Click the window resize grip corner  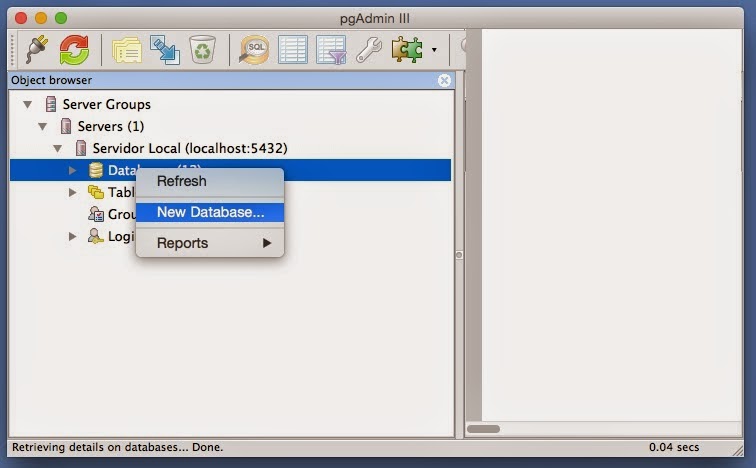point(738,450)
